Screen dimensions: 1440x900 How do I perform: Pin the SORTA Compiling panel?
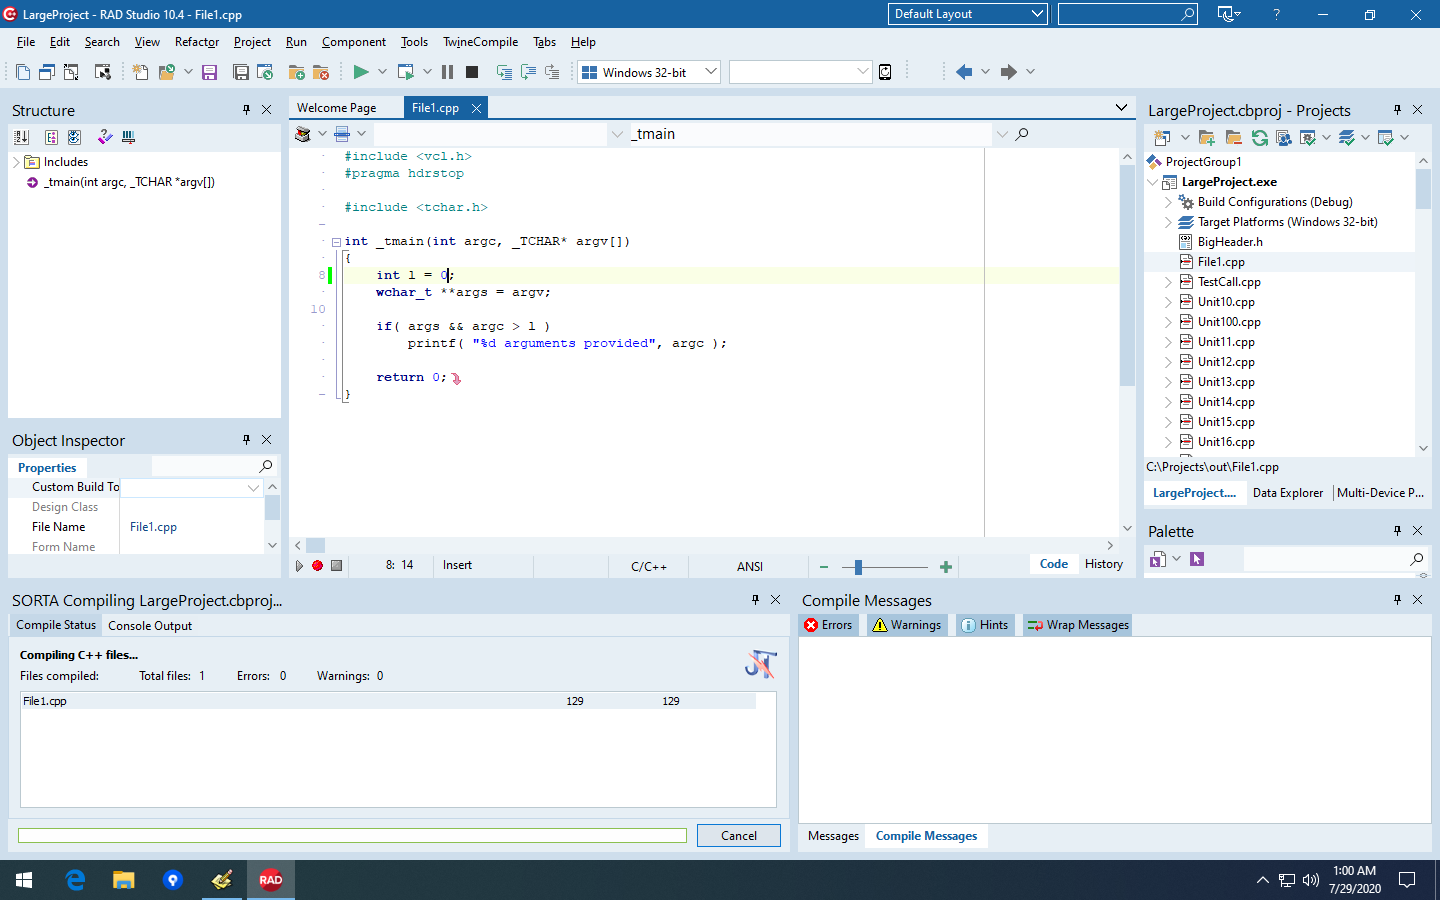[755, 600]
